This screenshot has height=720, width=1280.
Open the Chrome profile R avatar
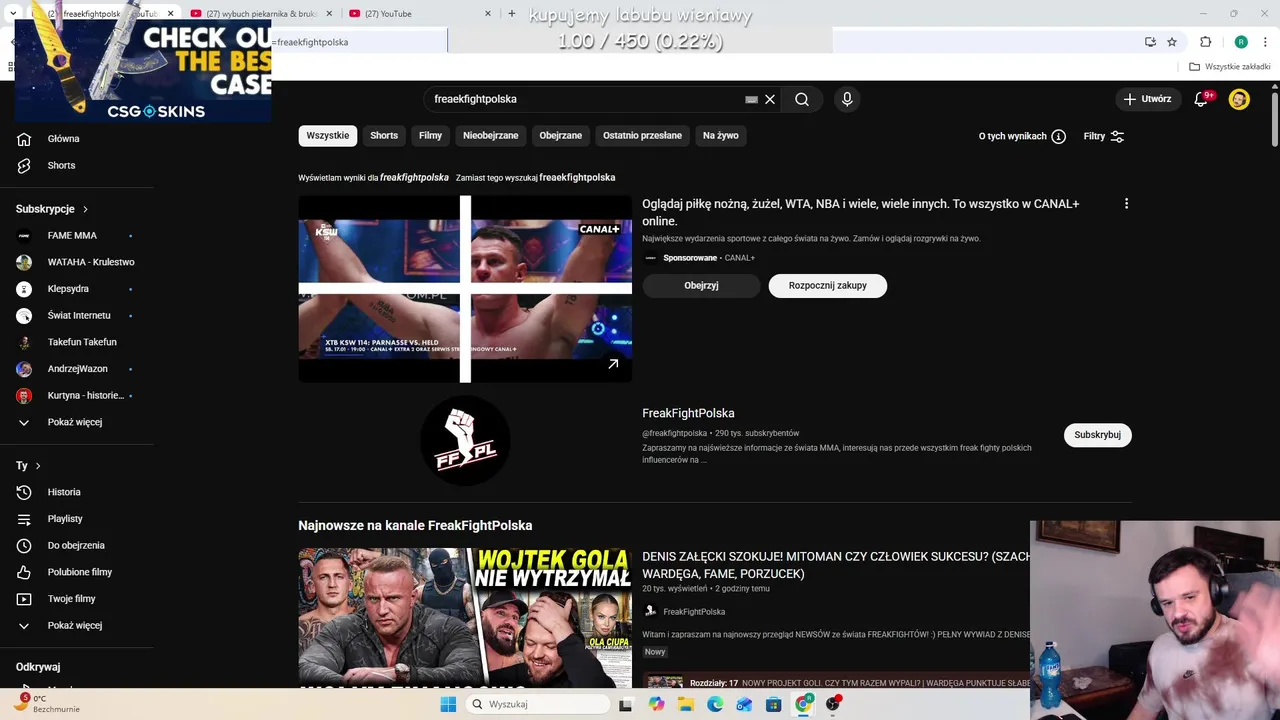pos(1241,42)
